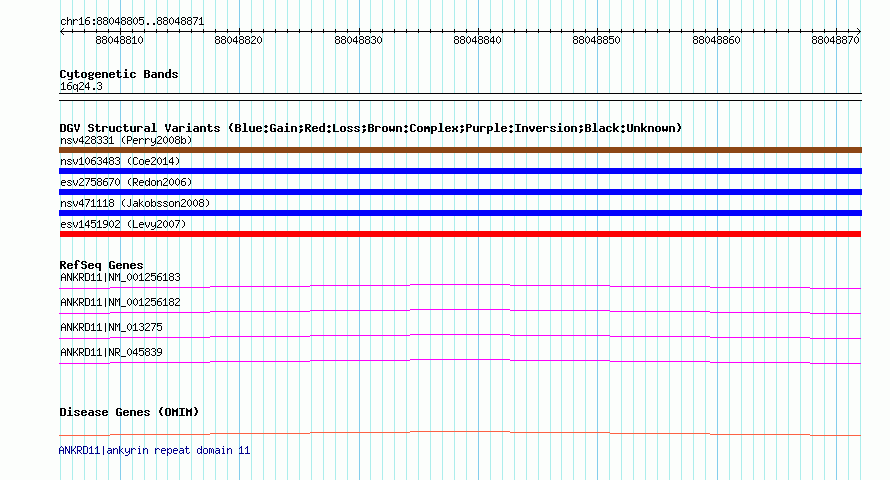Select the Cytogenetic Bands track title
890x480 pixels.
119,74
